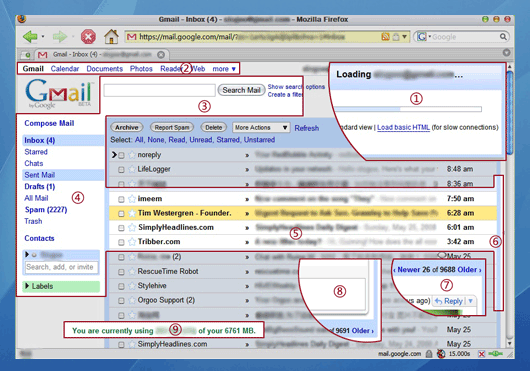Click the Gmail logo
This screenshot has height=371, width=530.
58,94
